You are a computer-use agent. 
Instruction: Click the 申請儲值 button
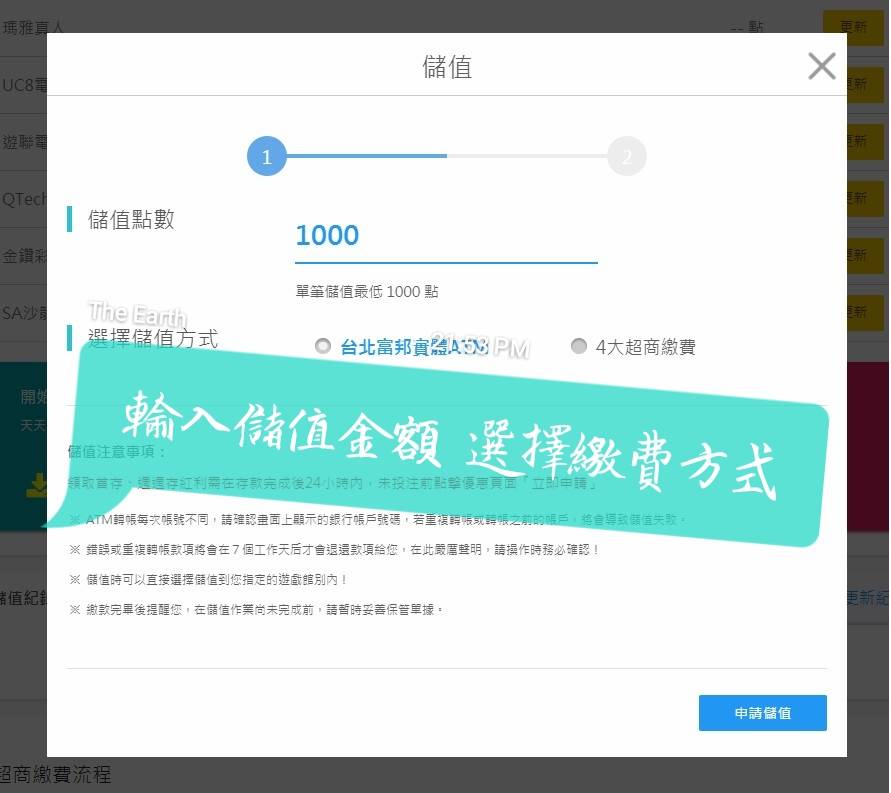coord(763,712)
